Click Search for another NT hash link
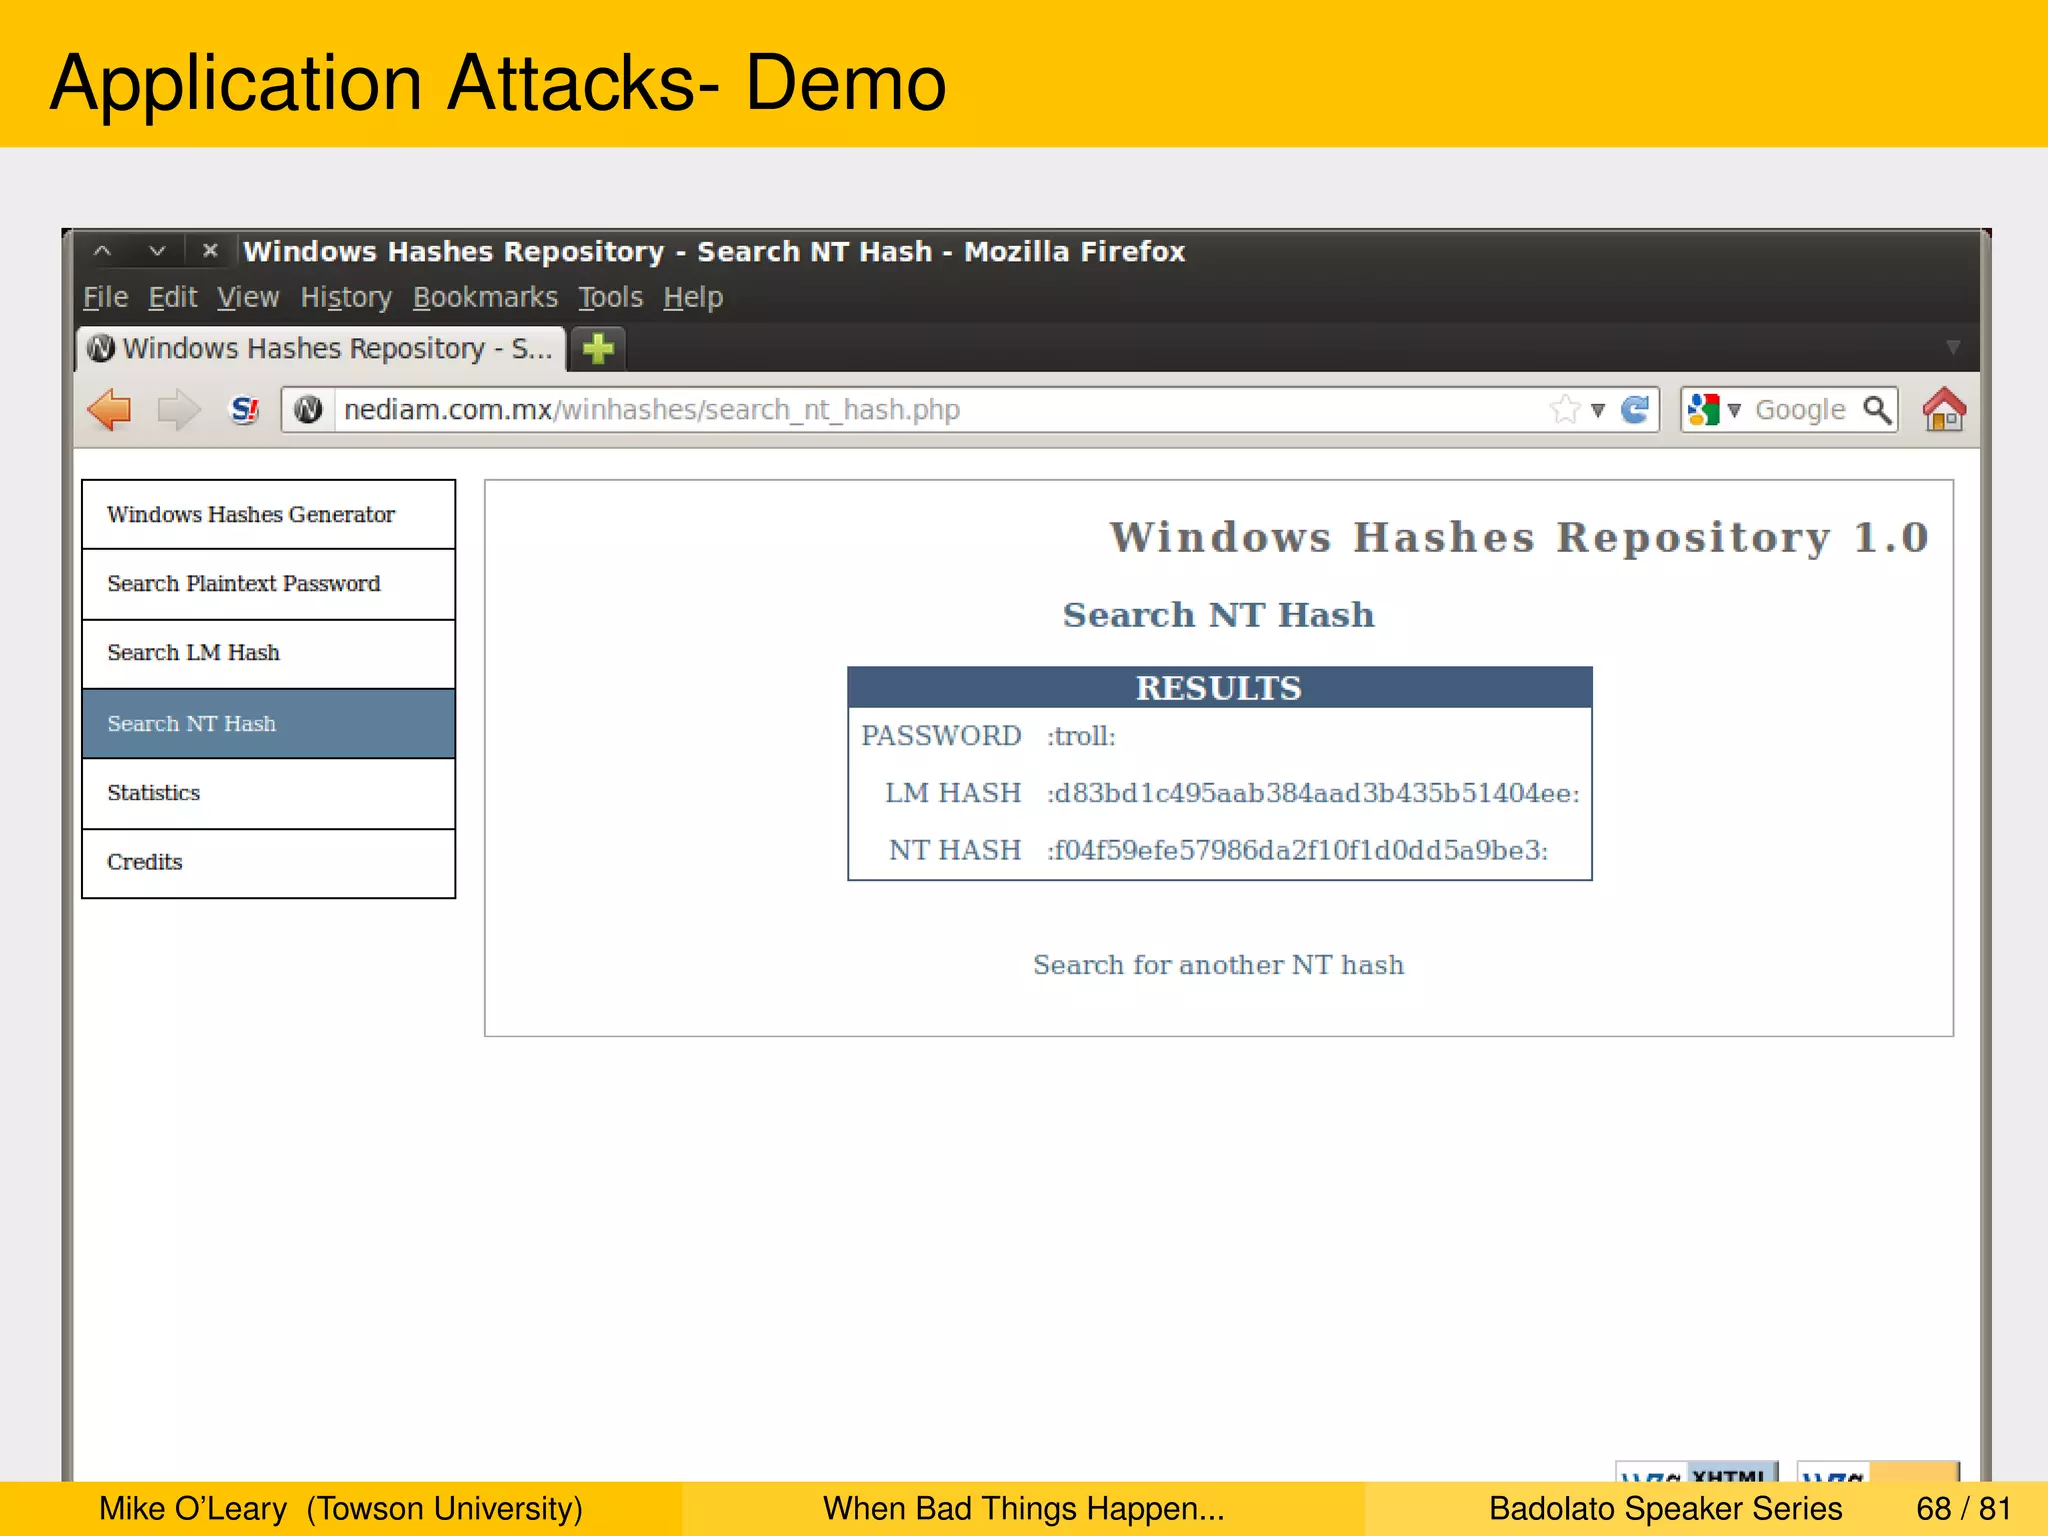The image size is (2048, 1536). (1218, 965)
